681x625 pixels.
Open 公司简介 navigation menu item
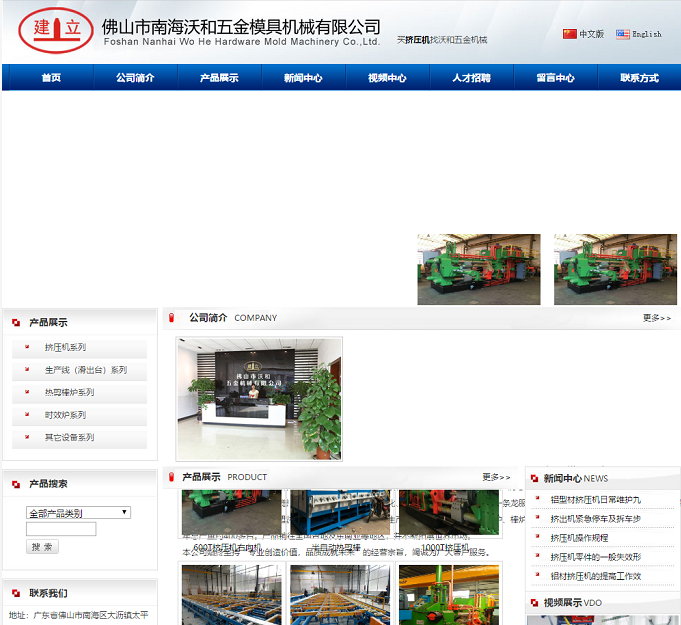coord(135,78)
